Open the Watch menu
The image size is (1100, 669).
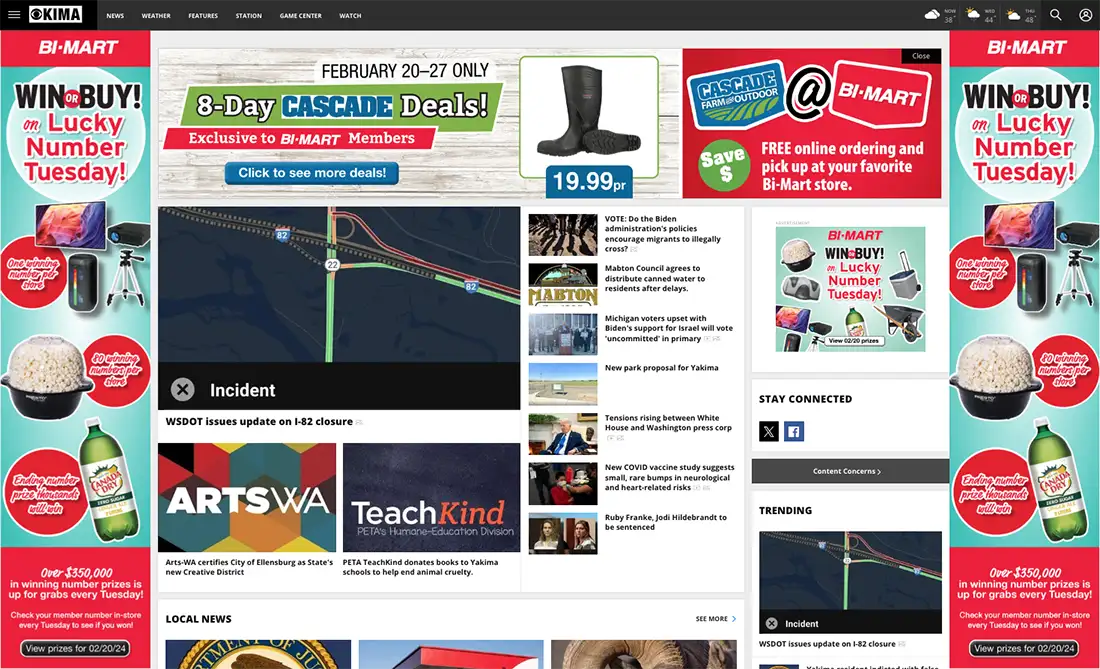350,15
